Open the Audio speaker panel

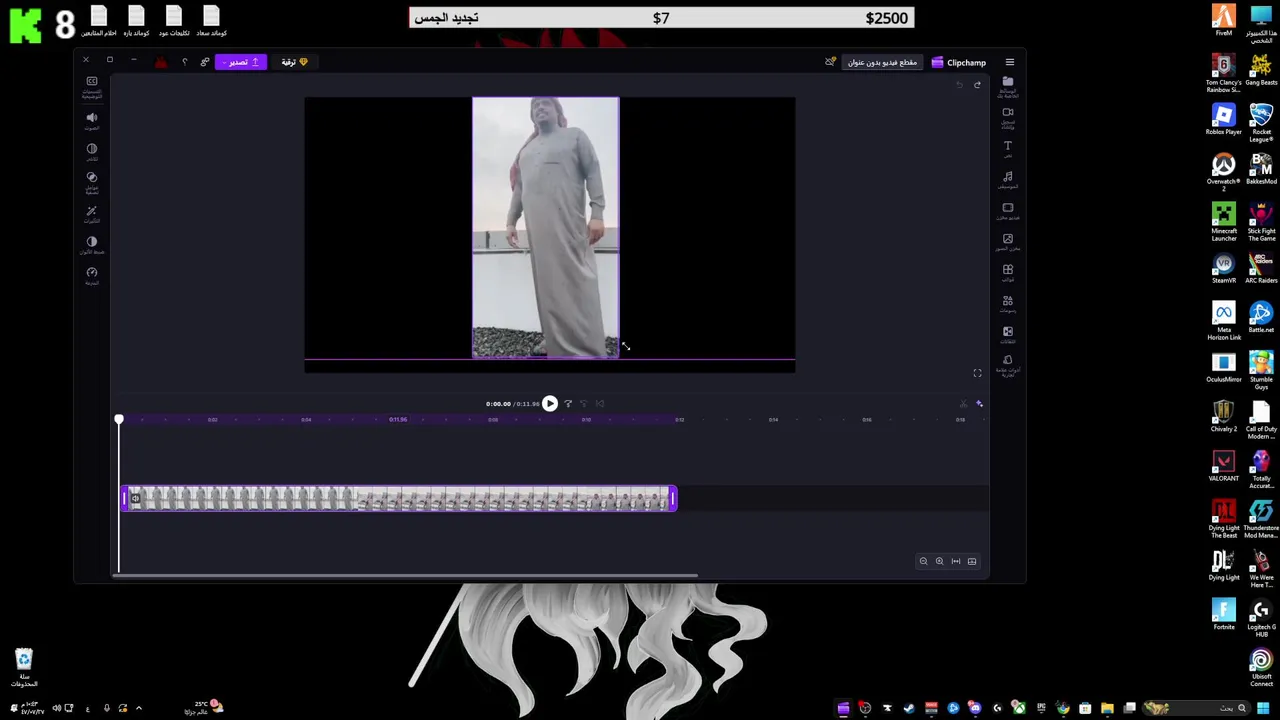91,120
